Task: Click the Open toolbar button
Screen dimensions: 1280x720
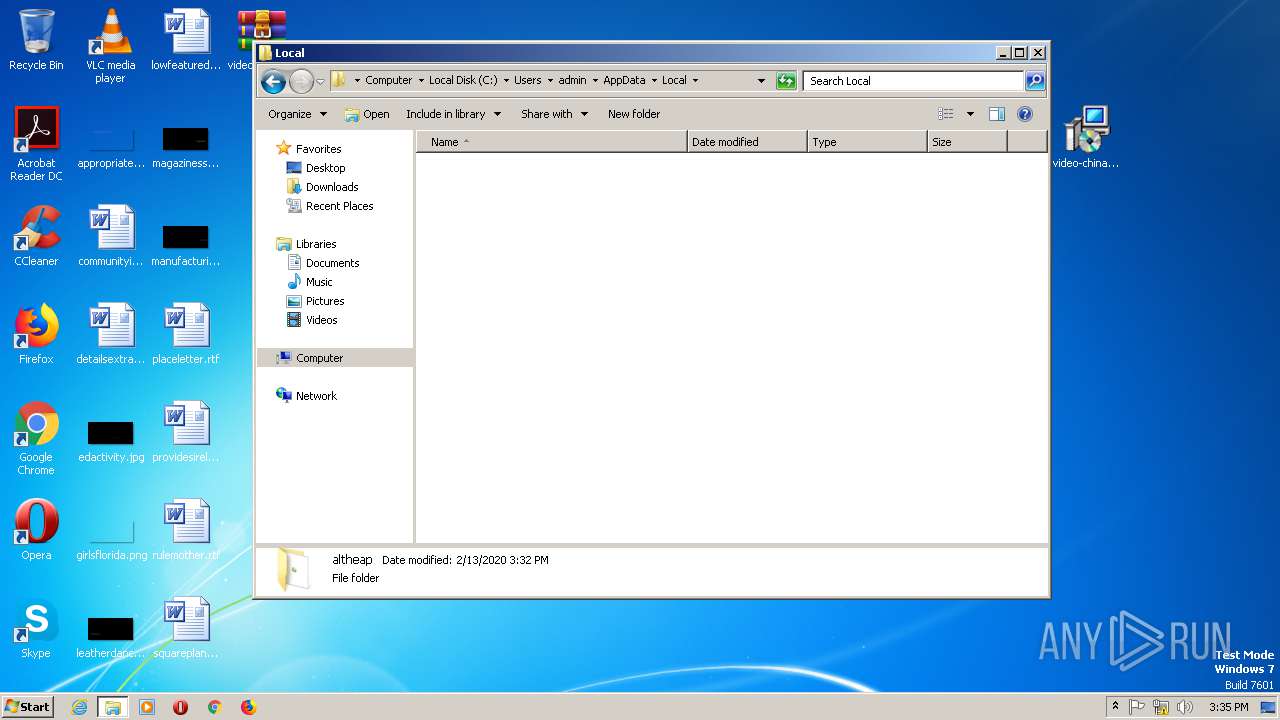Action: click(x=366, y=114)
